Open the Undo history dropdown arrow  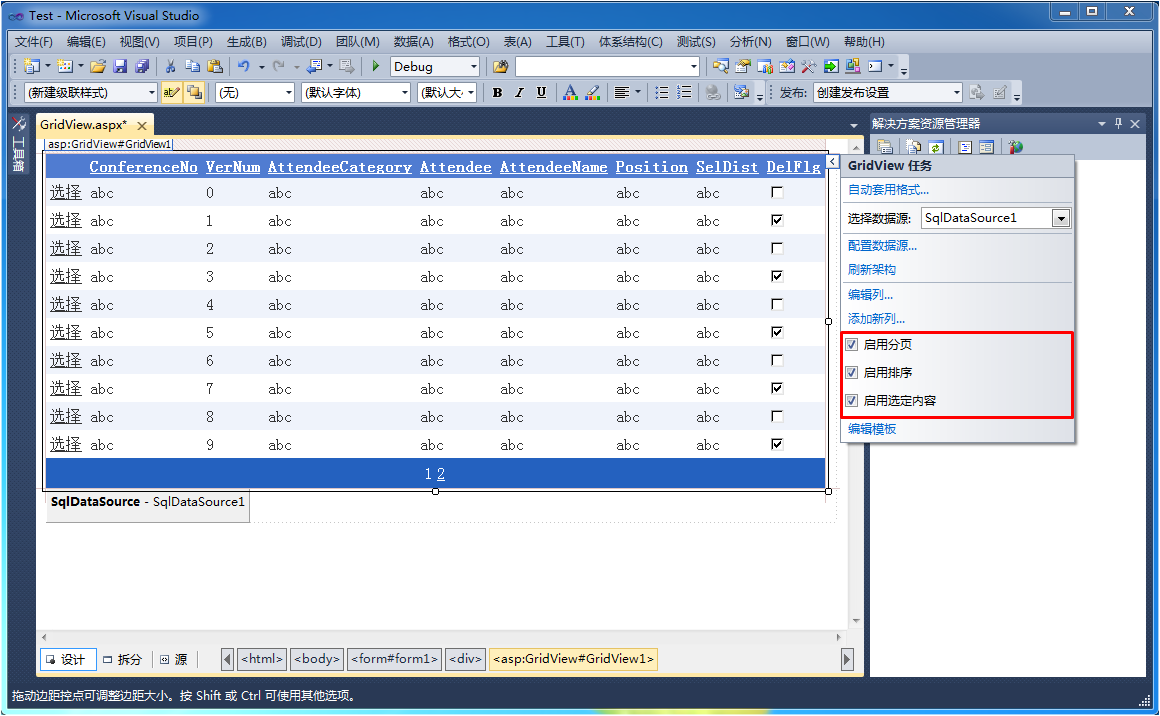[x=261, y=67]
